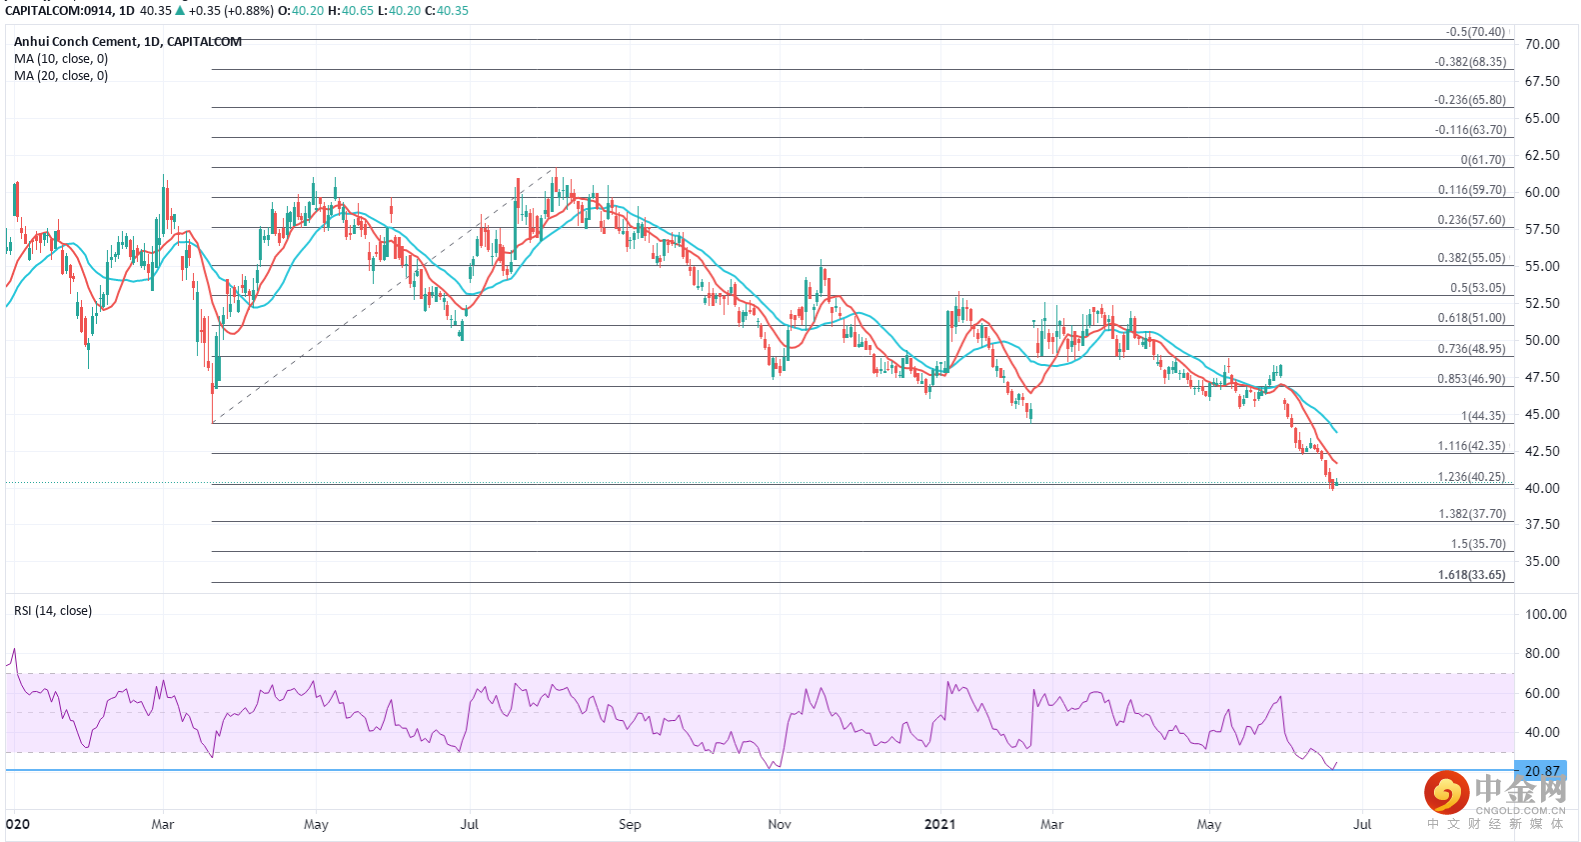Viewport: 1581px width, 842px height.
Task: Click the 62.50 price axis label
Action: coord(1542,155)
